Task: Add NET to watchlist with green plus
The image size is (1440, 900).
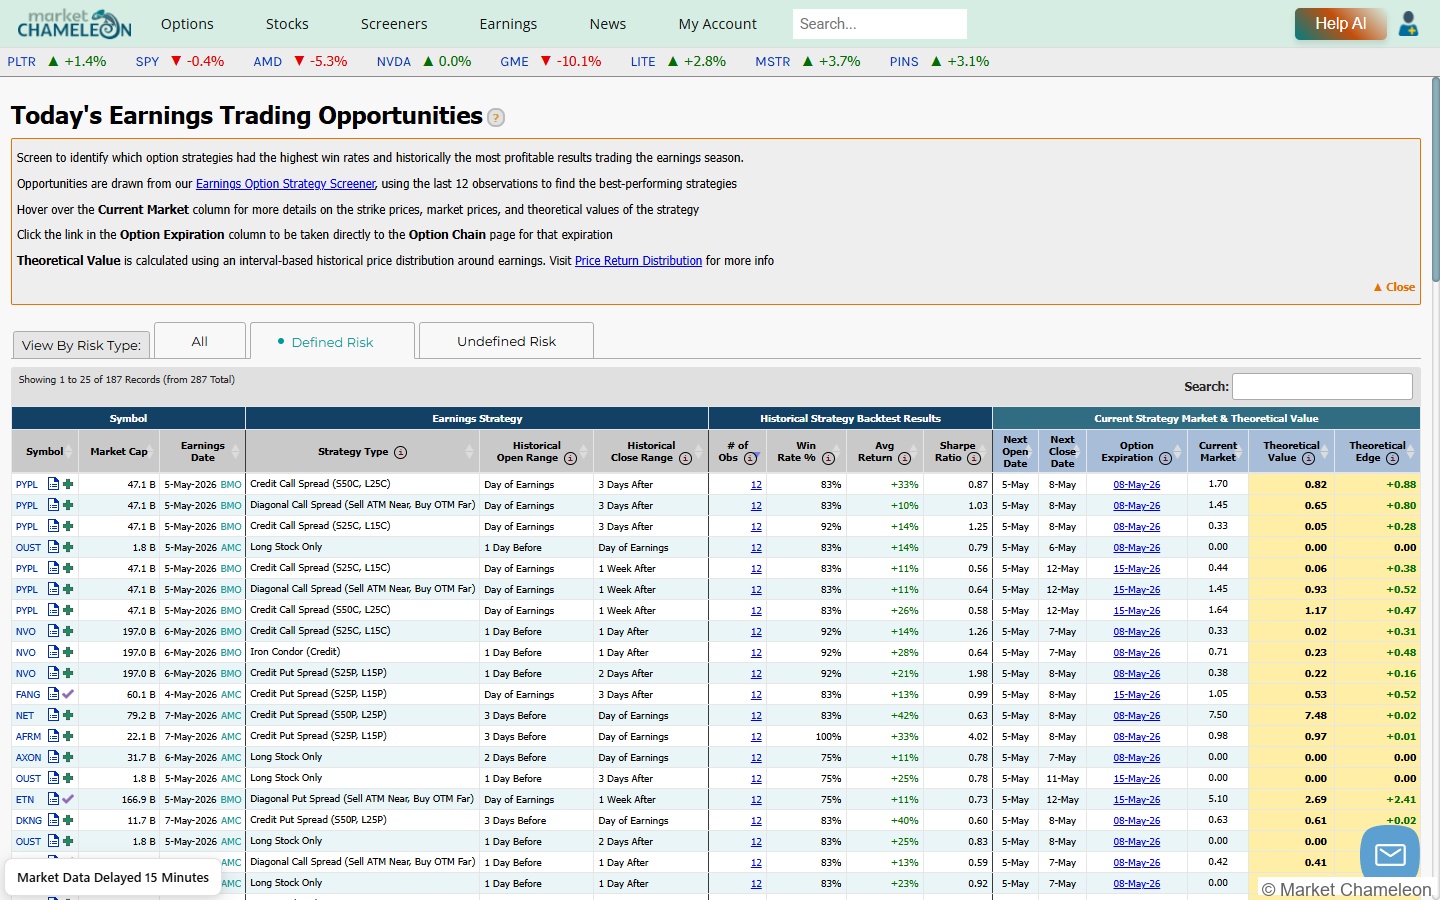Action: point(68,715)
